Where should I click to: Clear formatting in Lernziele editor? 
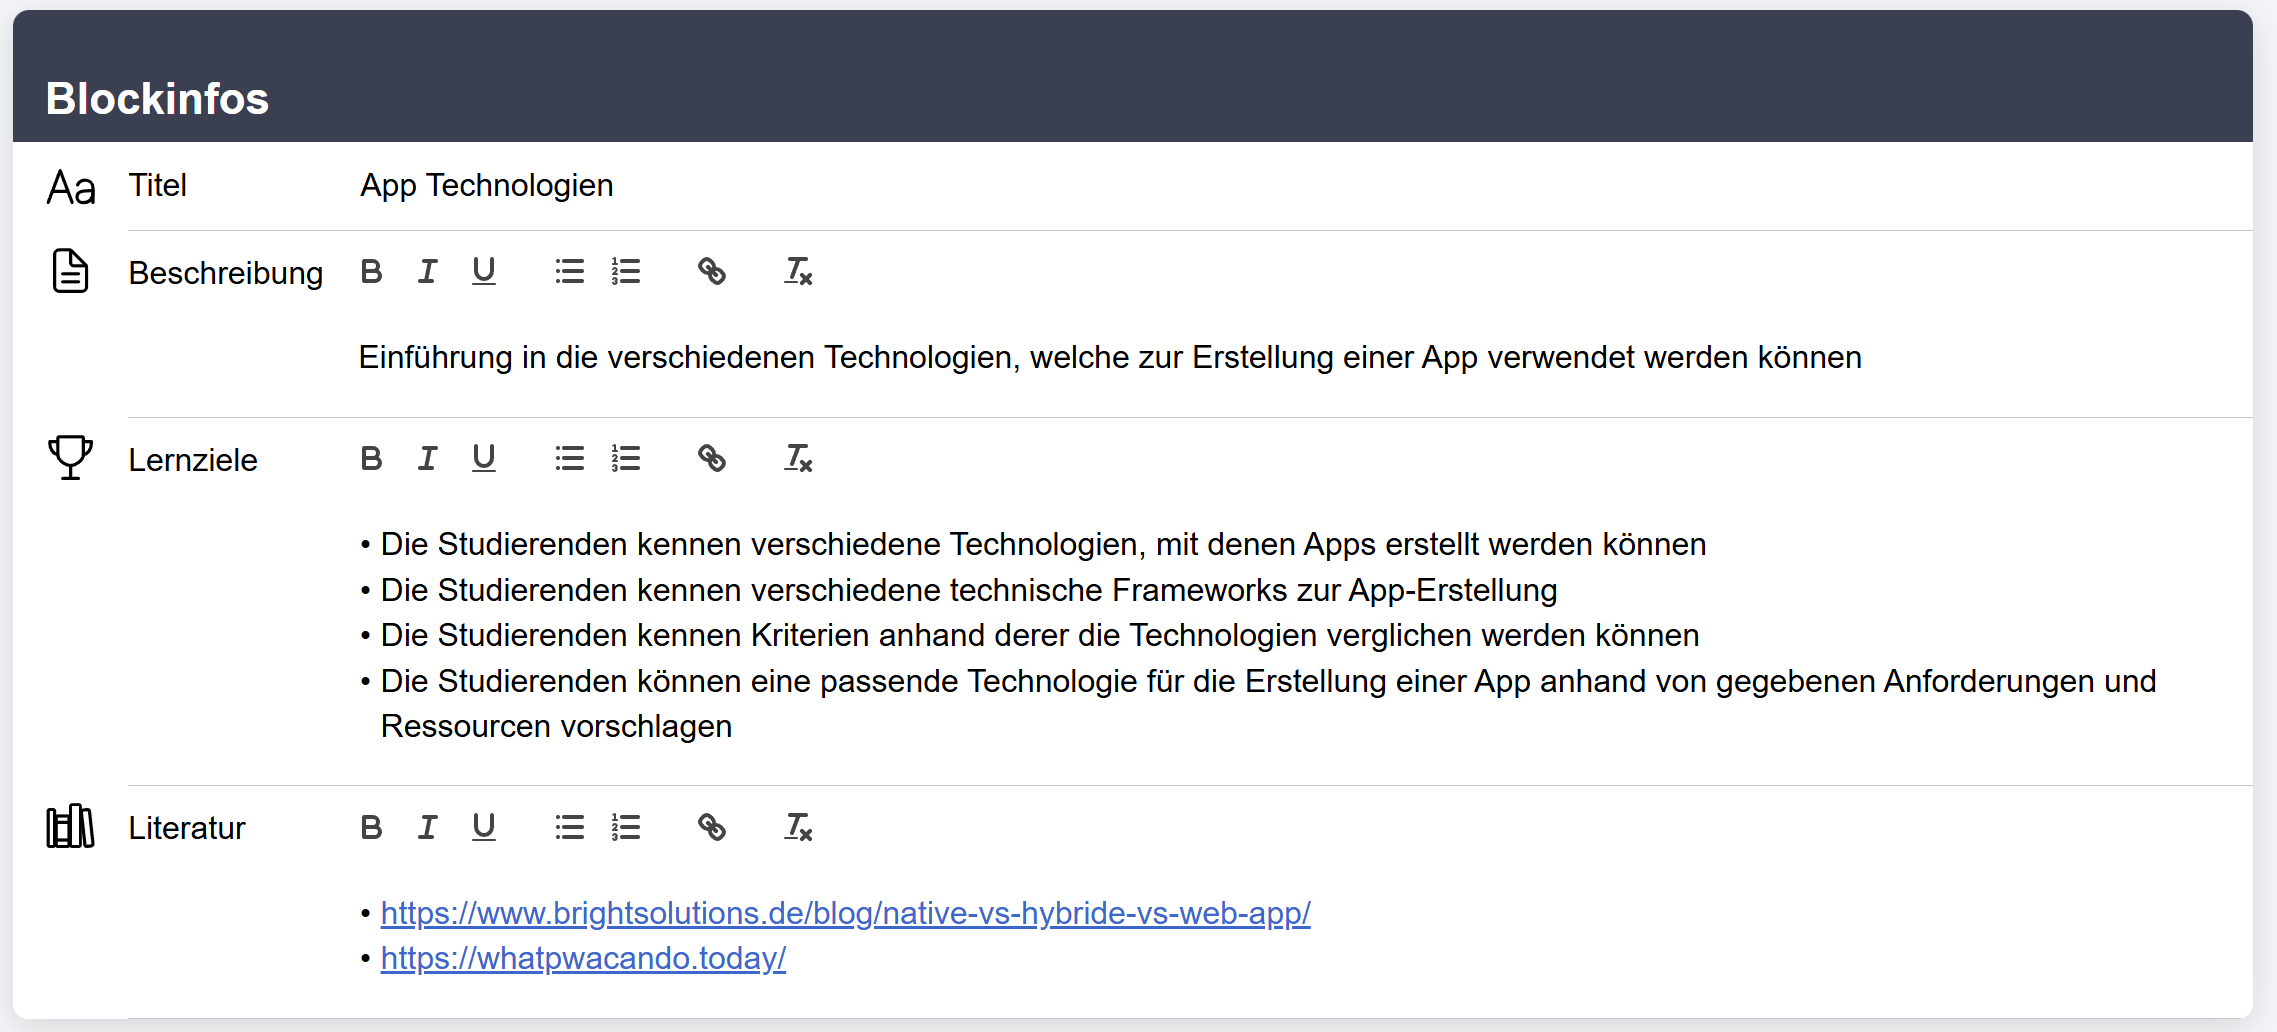coord(798,458)
